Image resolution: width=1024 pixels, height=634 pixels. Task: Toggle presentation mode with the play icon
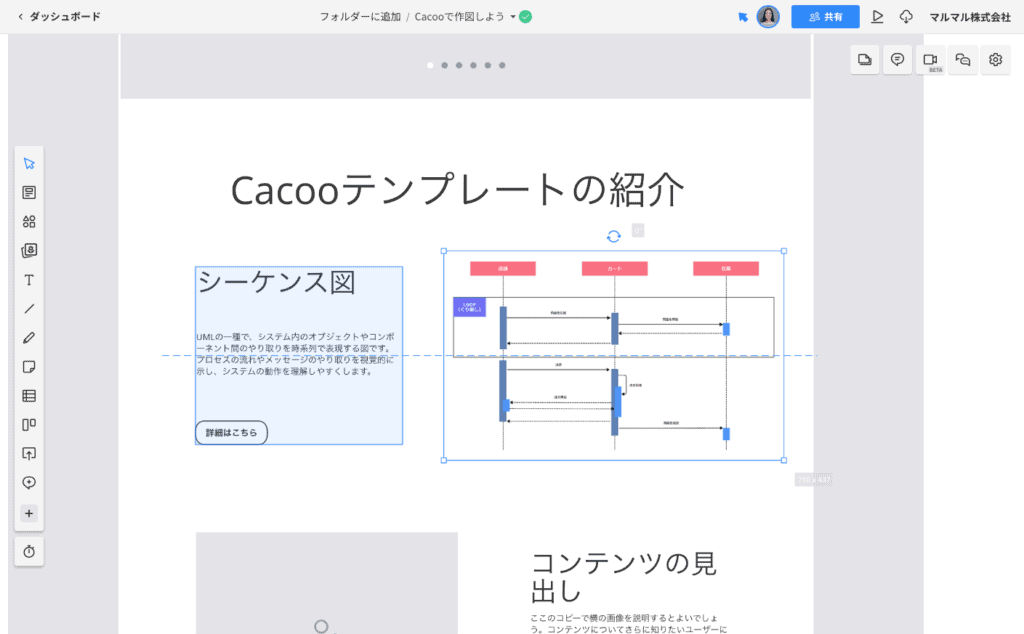click(x=877, y=16)
